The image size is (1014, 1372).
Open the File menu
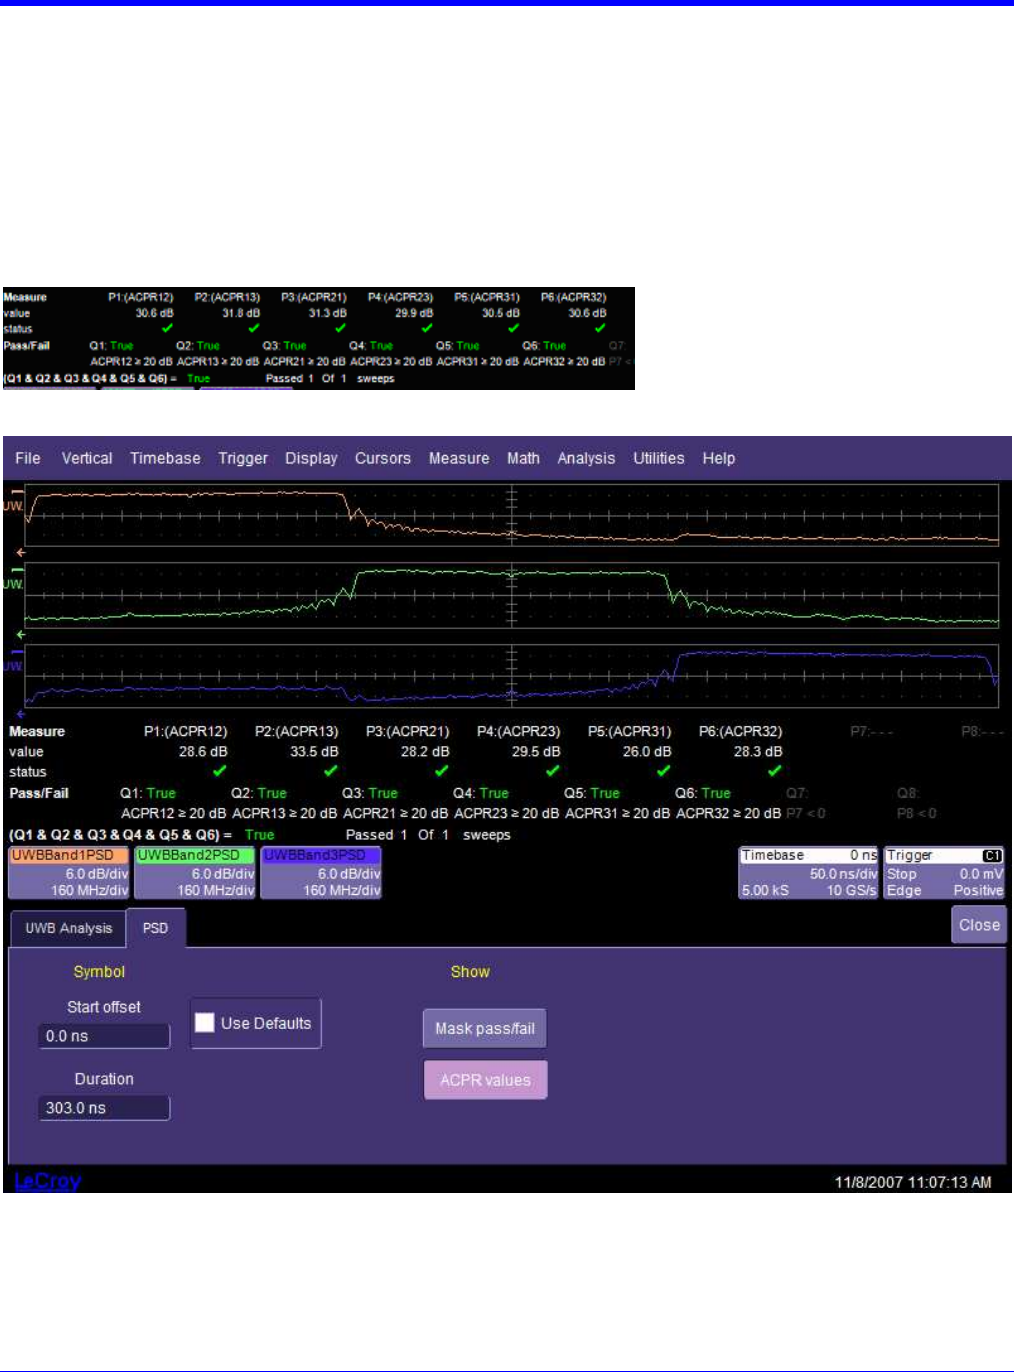pos(28,458)
